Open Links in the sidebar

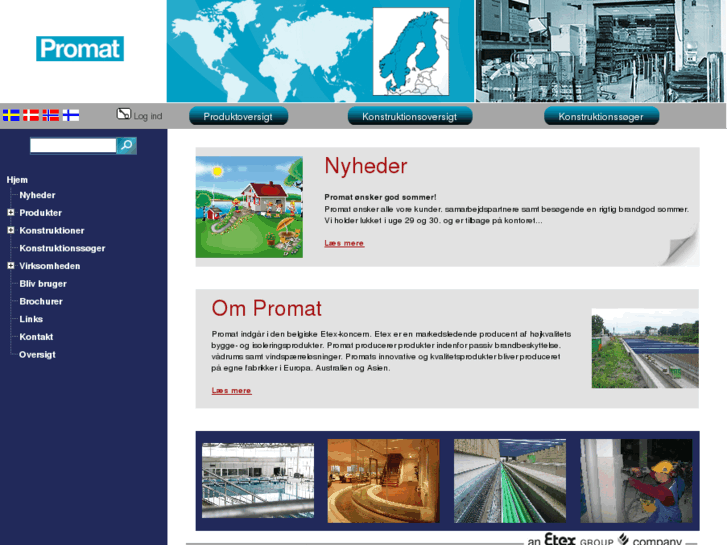click(x=31, y=319)
